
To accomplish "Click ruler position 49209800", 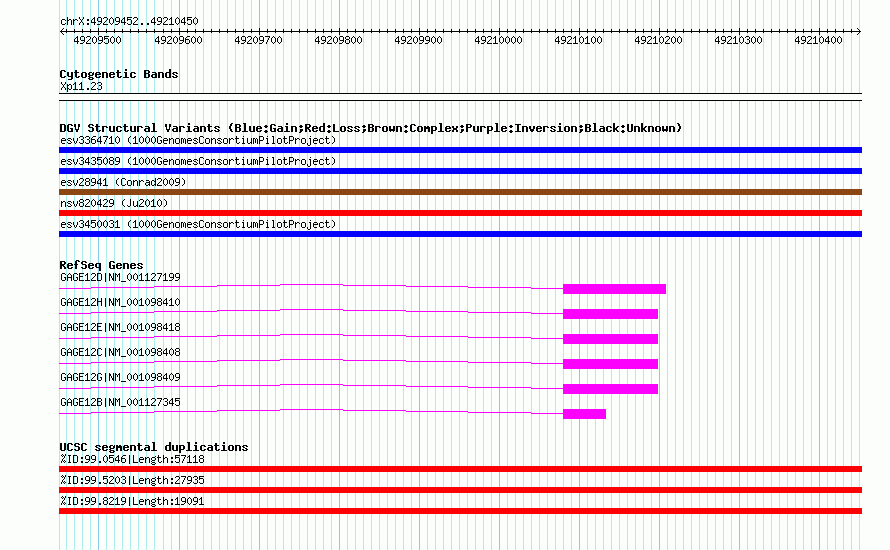I will tap(338, 40).
